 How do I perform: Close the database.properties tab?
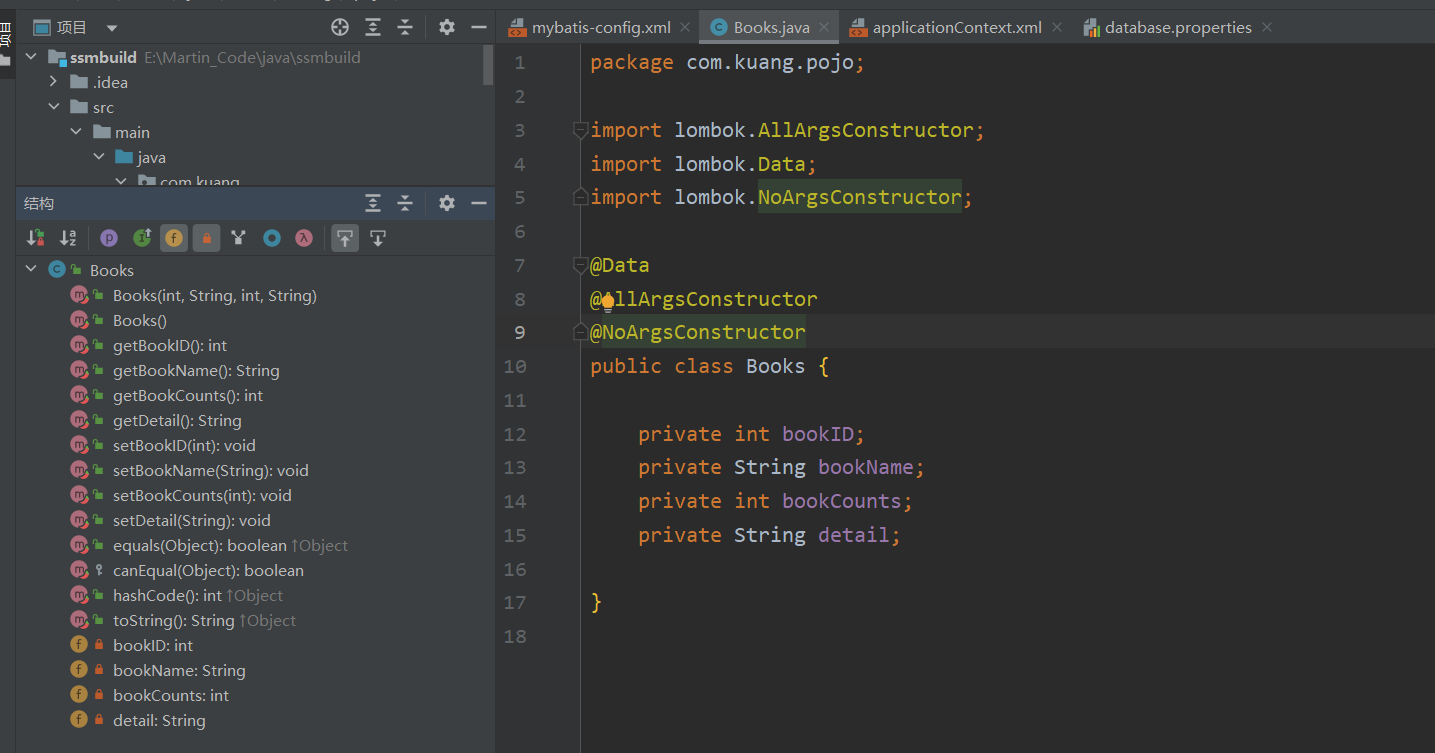pos(1267,27)
